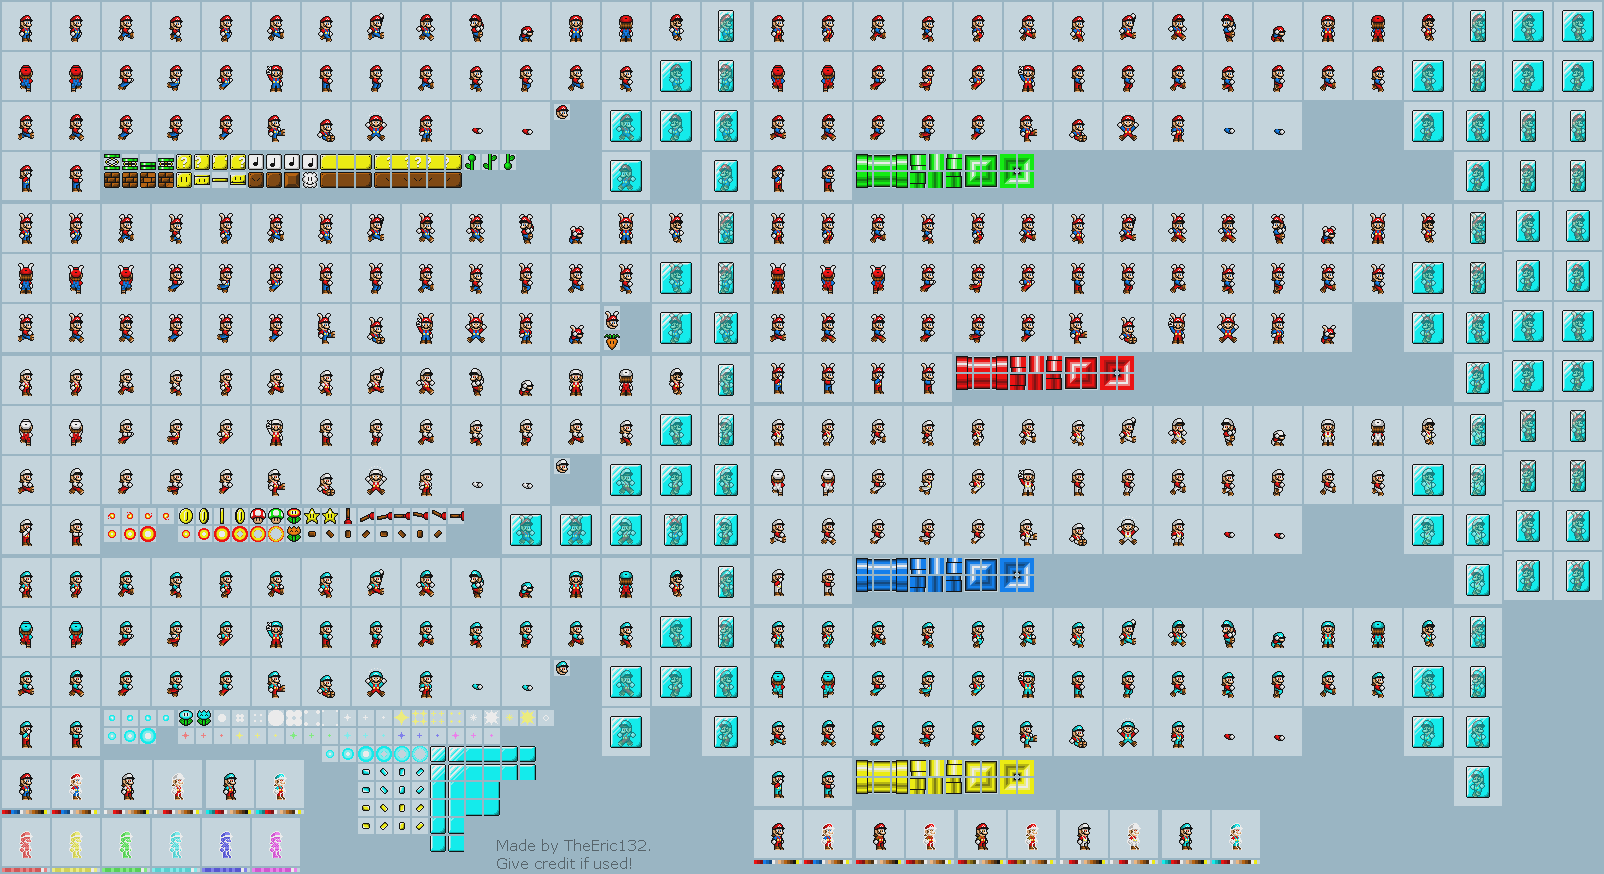The height and width of the screenshot is (874, 1604).
Task: Click the blue pipe cross-junction tile
Action: (1017, 575)
